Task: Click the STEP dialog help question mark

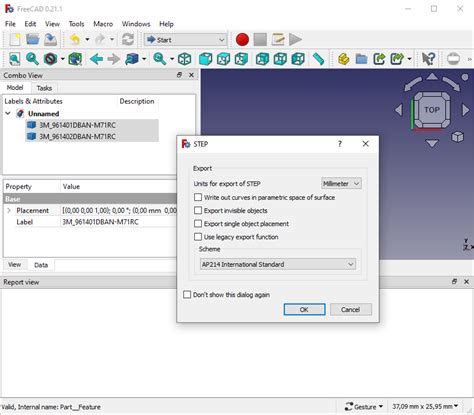Action: 340,144
